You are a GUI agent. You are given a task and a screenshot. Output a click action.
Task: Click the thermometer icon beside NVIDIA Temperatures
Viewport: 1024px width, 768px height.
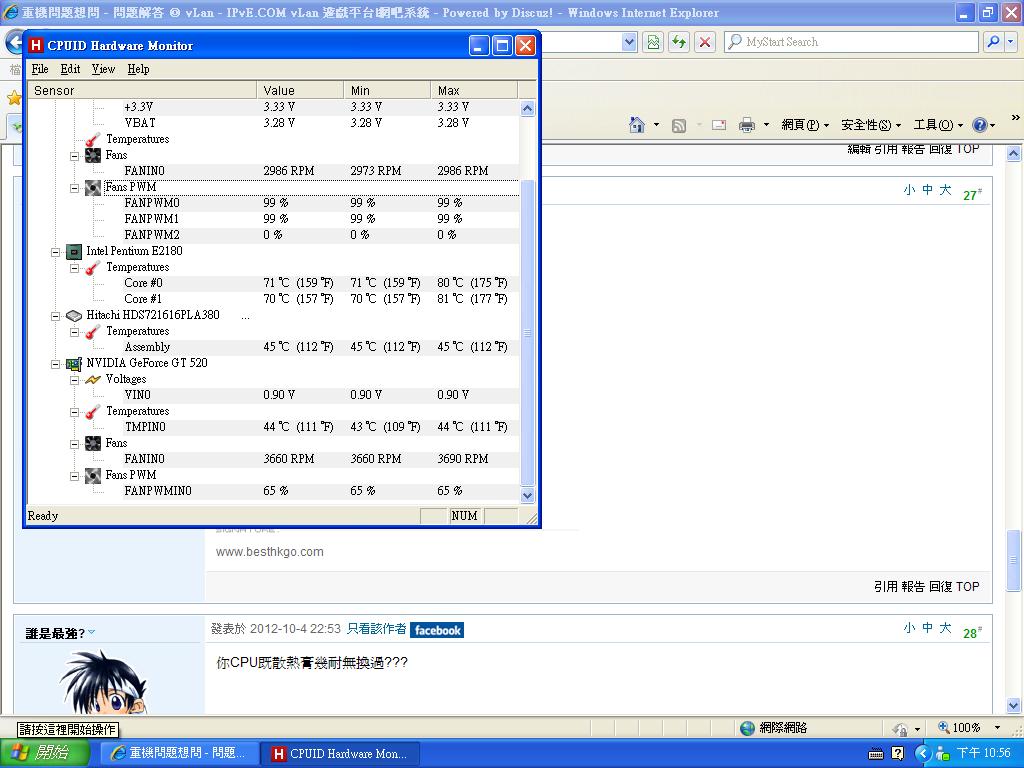click(x=93, y=411)
